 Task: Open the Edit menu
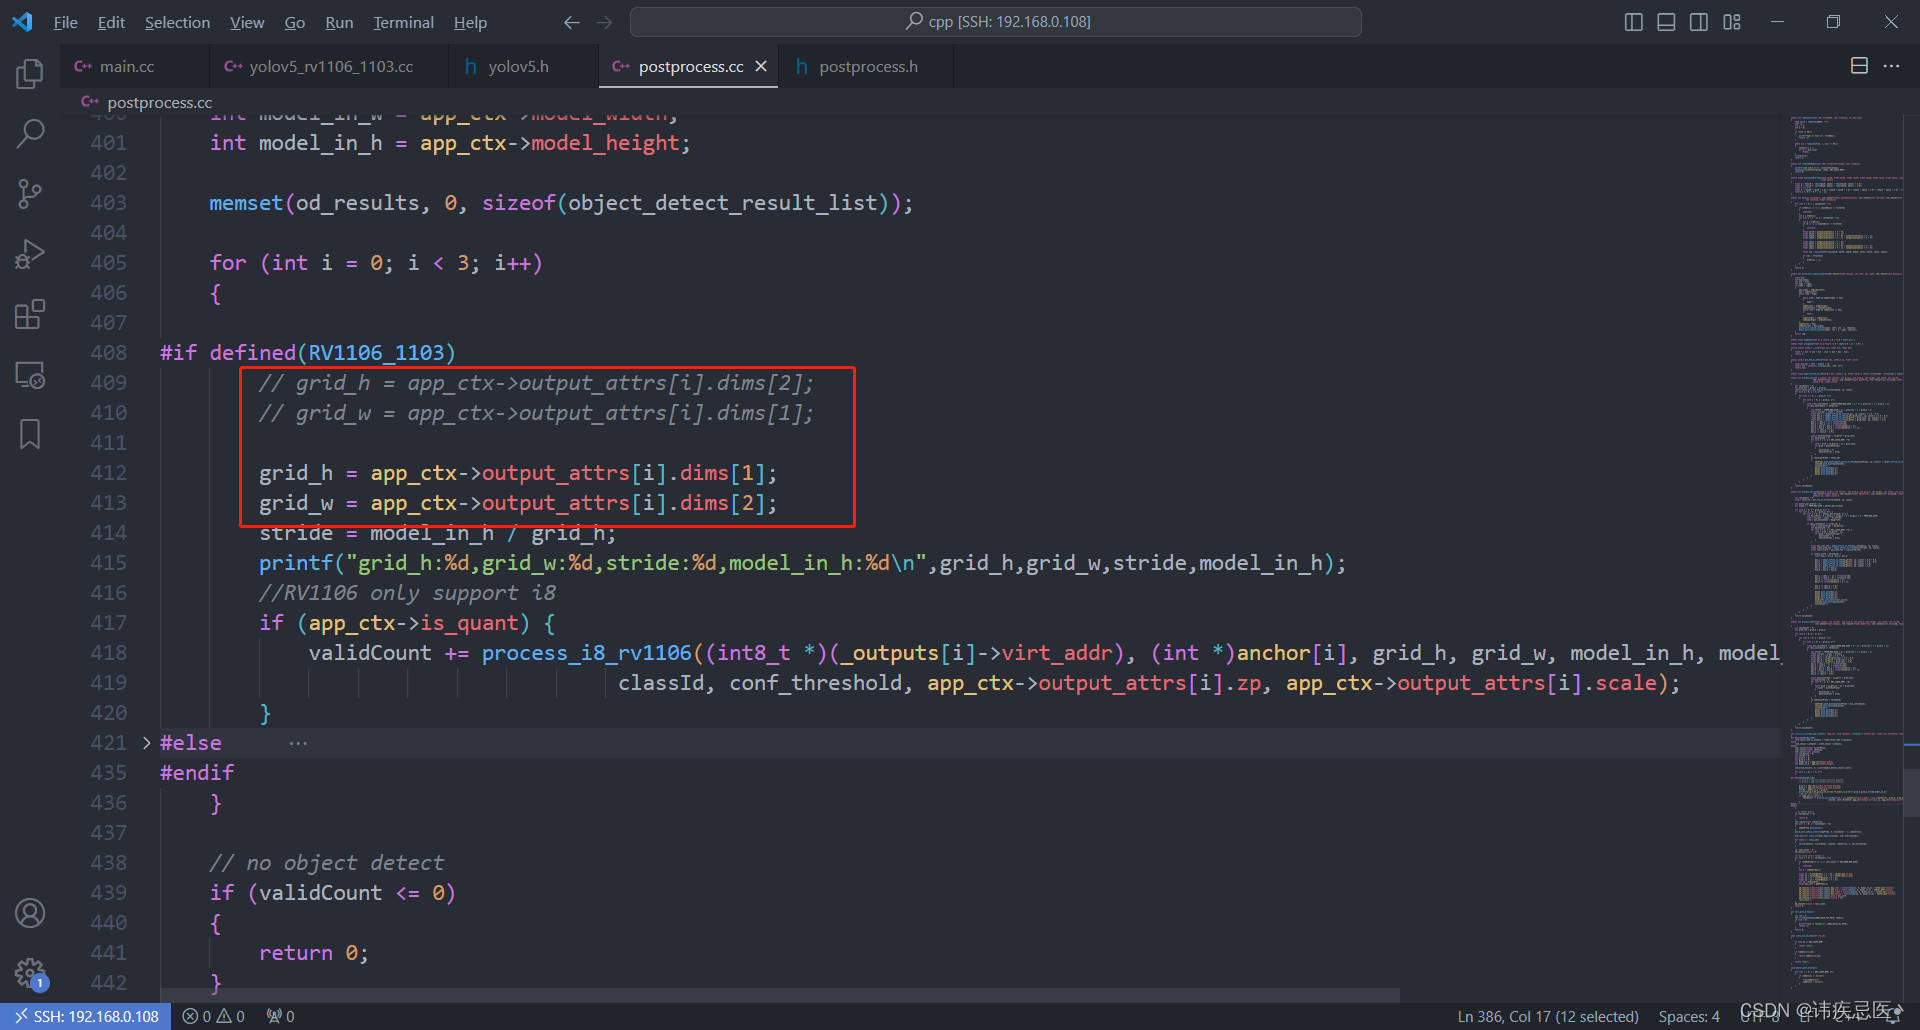point(111,22)
